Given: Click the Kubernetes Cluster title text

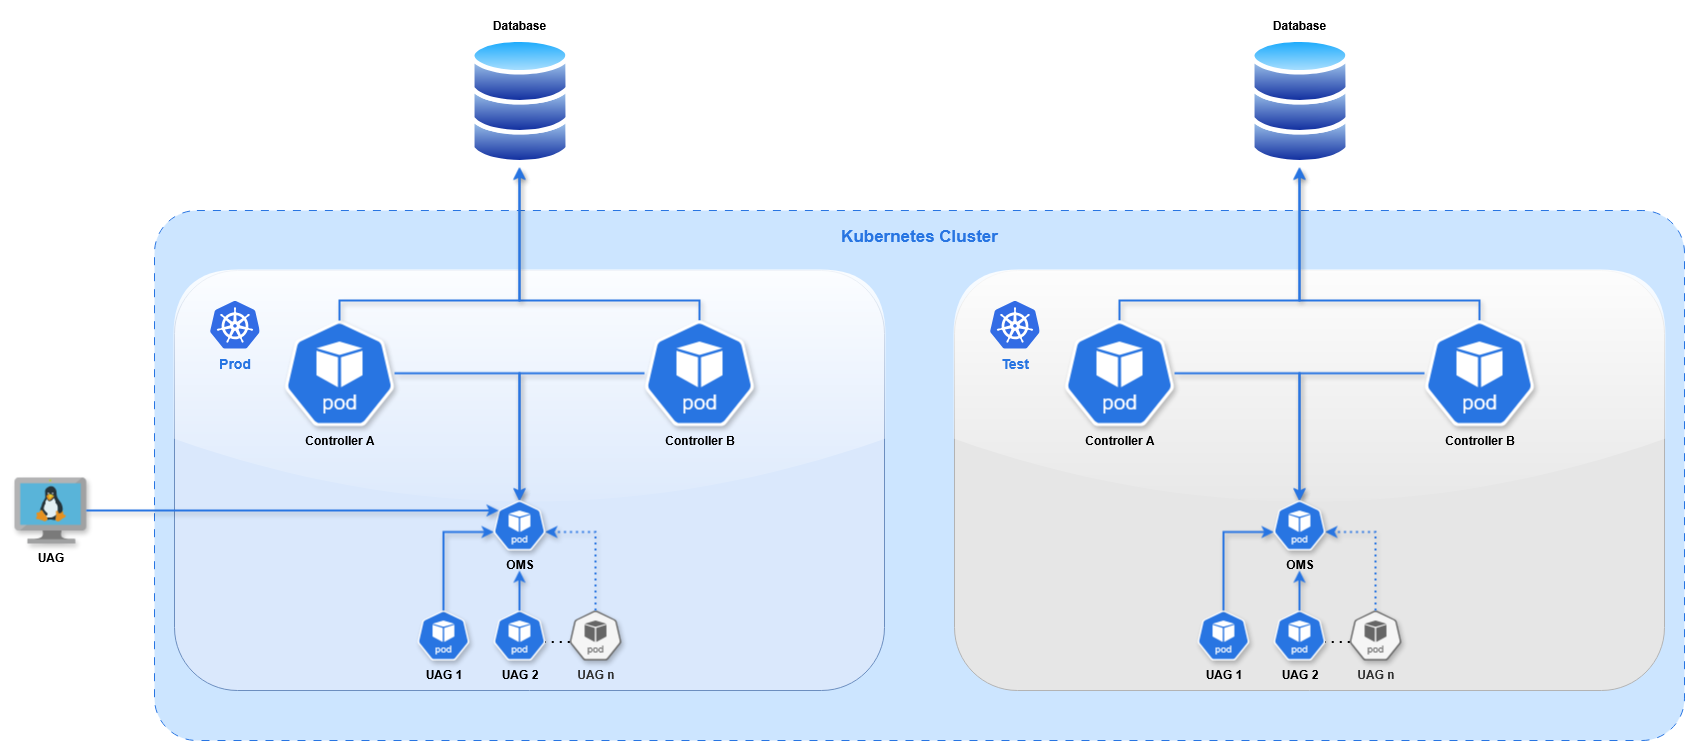Looking at the screenshot, I should point(919,237).
